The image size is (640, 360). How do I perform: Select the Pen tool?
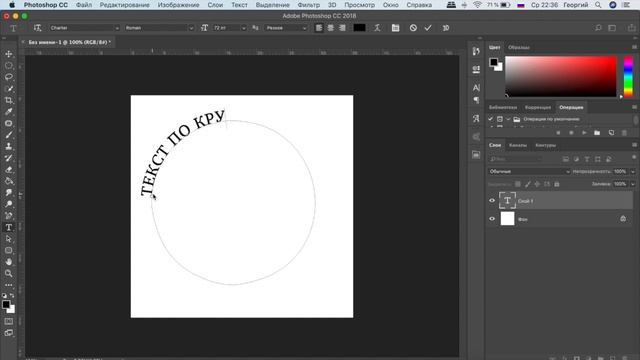pyautogui.click(x=9, y=216)
